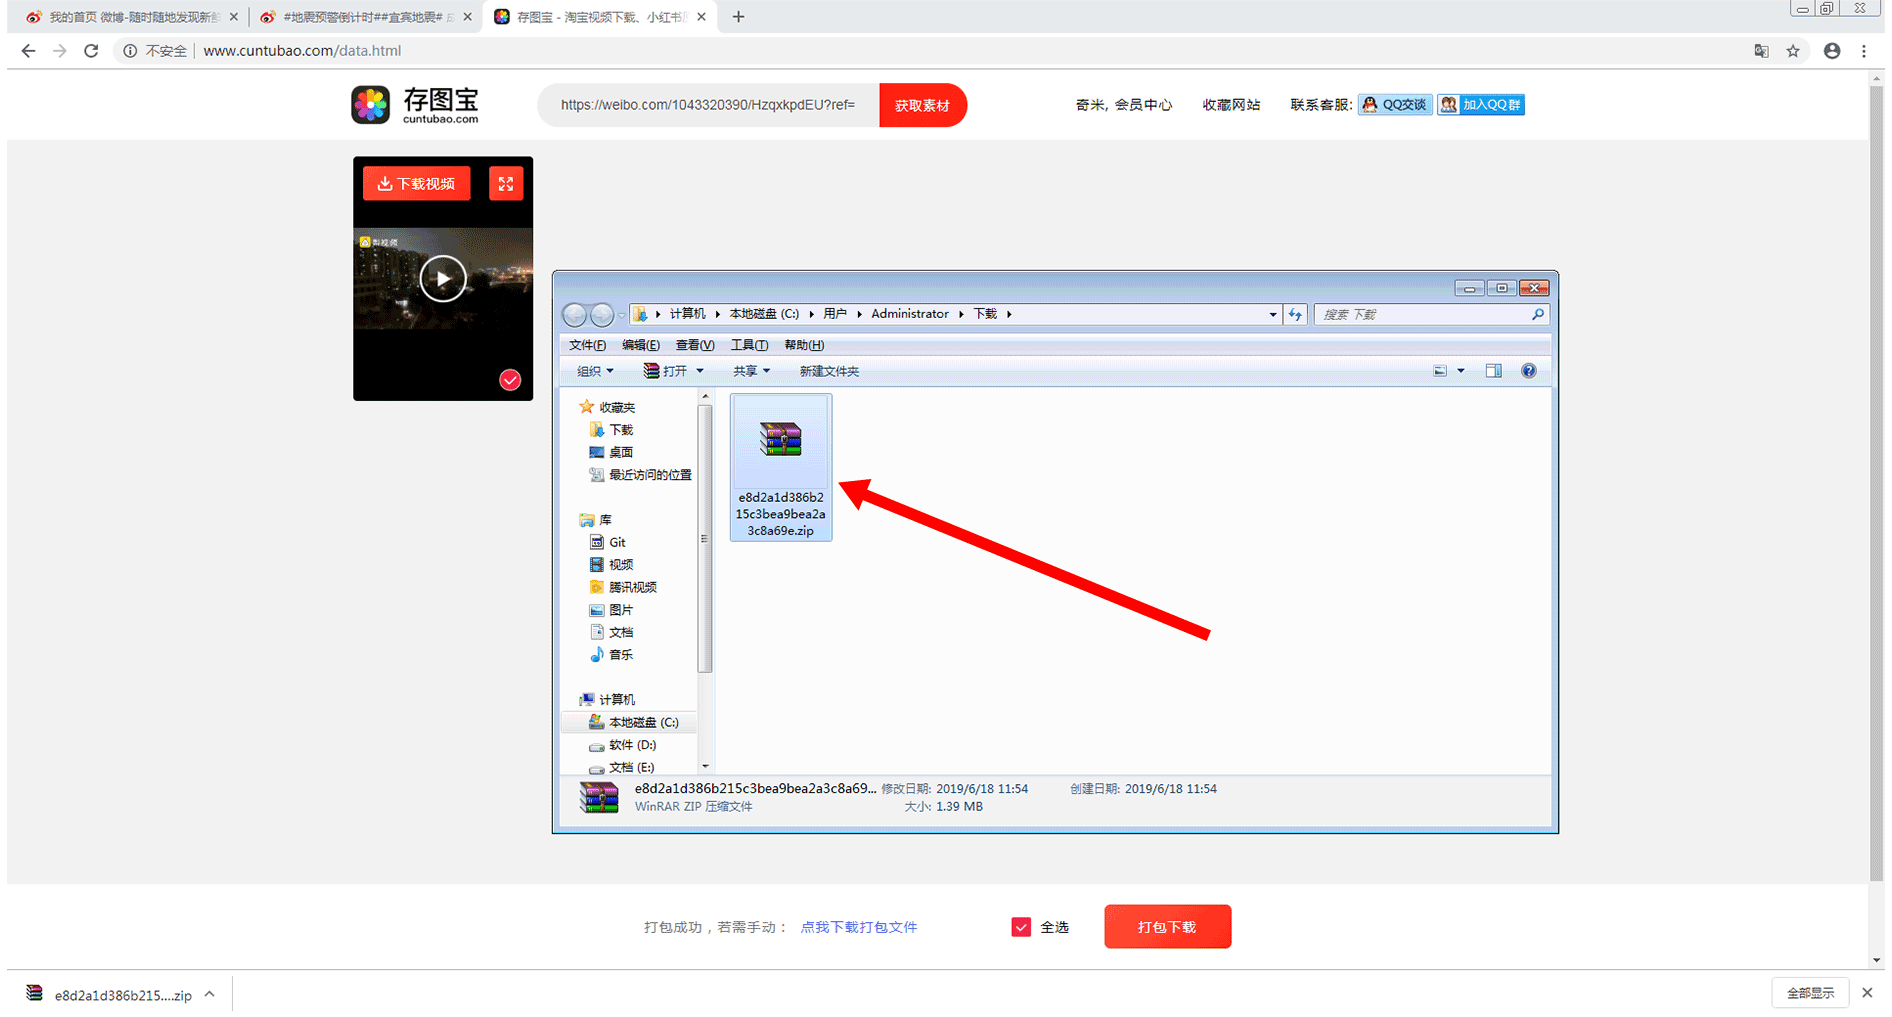Click the browser reload icon
Image resolution: width=1892 pixels, height=1017 pixels.
pyautogui.click(x=91, y=51)
